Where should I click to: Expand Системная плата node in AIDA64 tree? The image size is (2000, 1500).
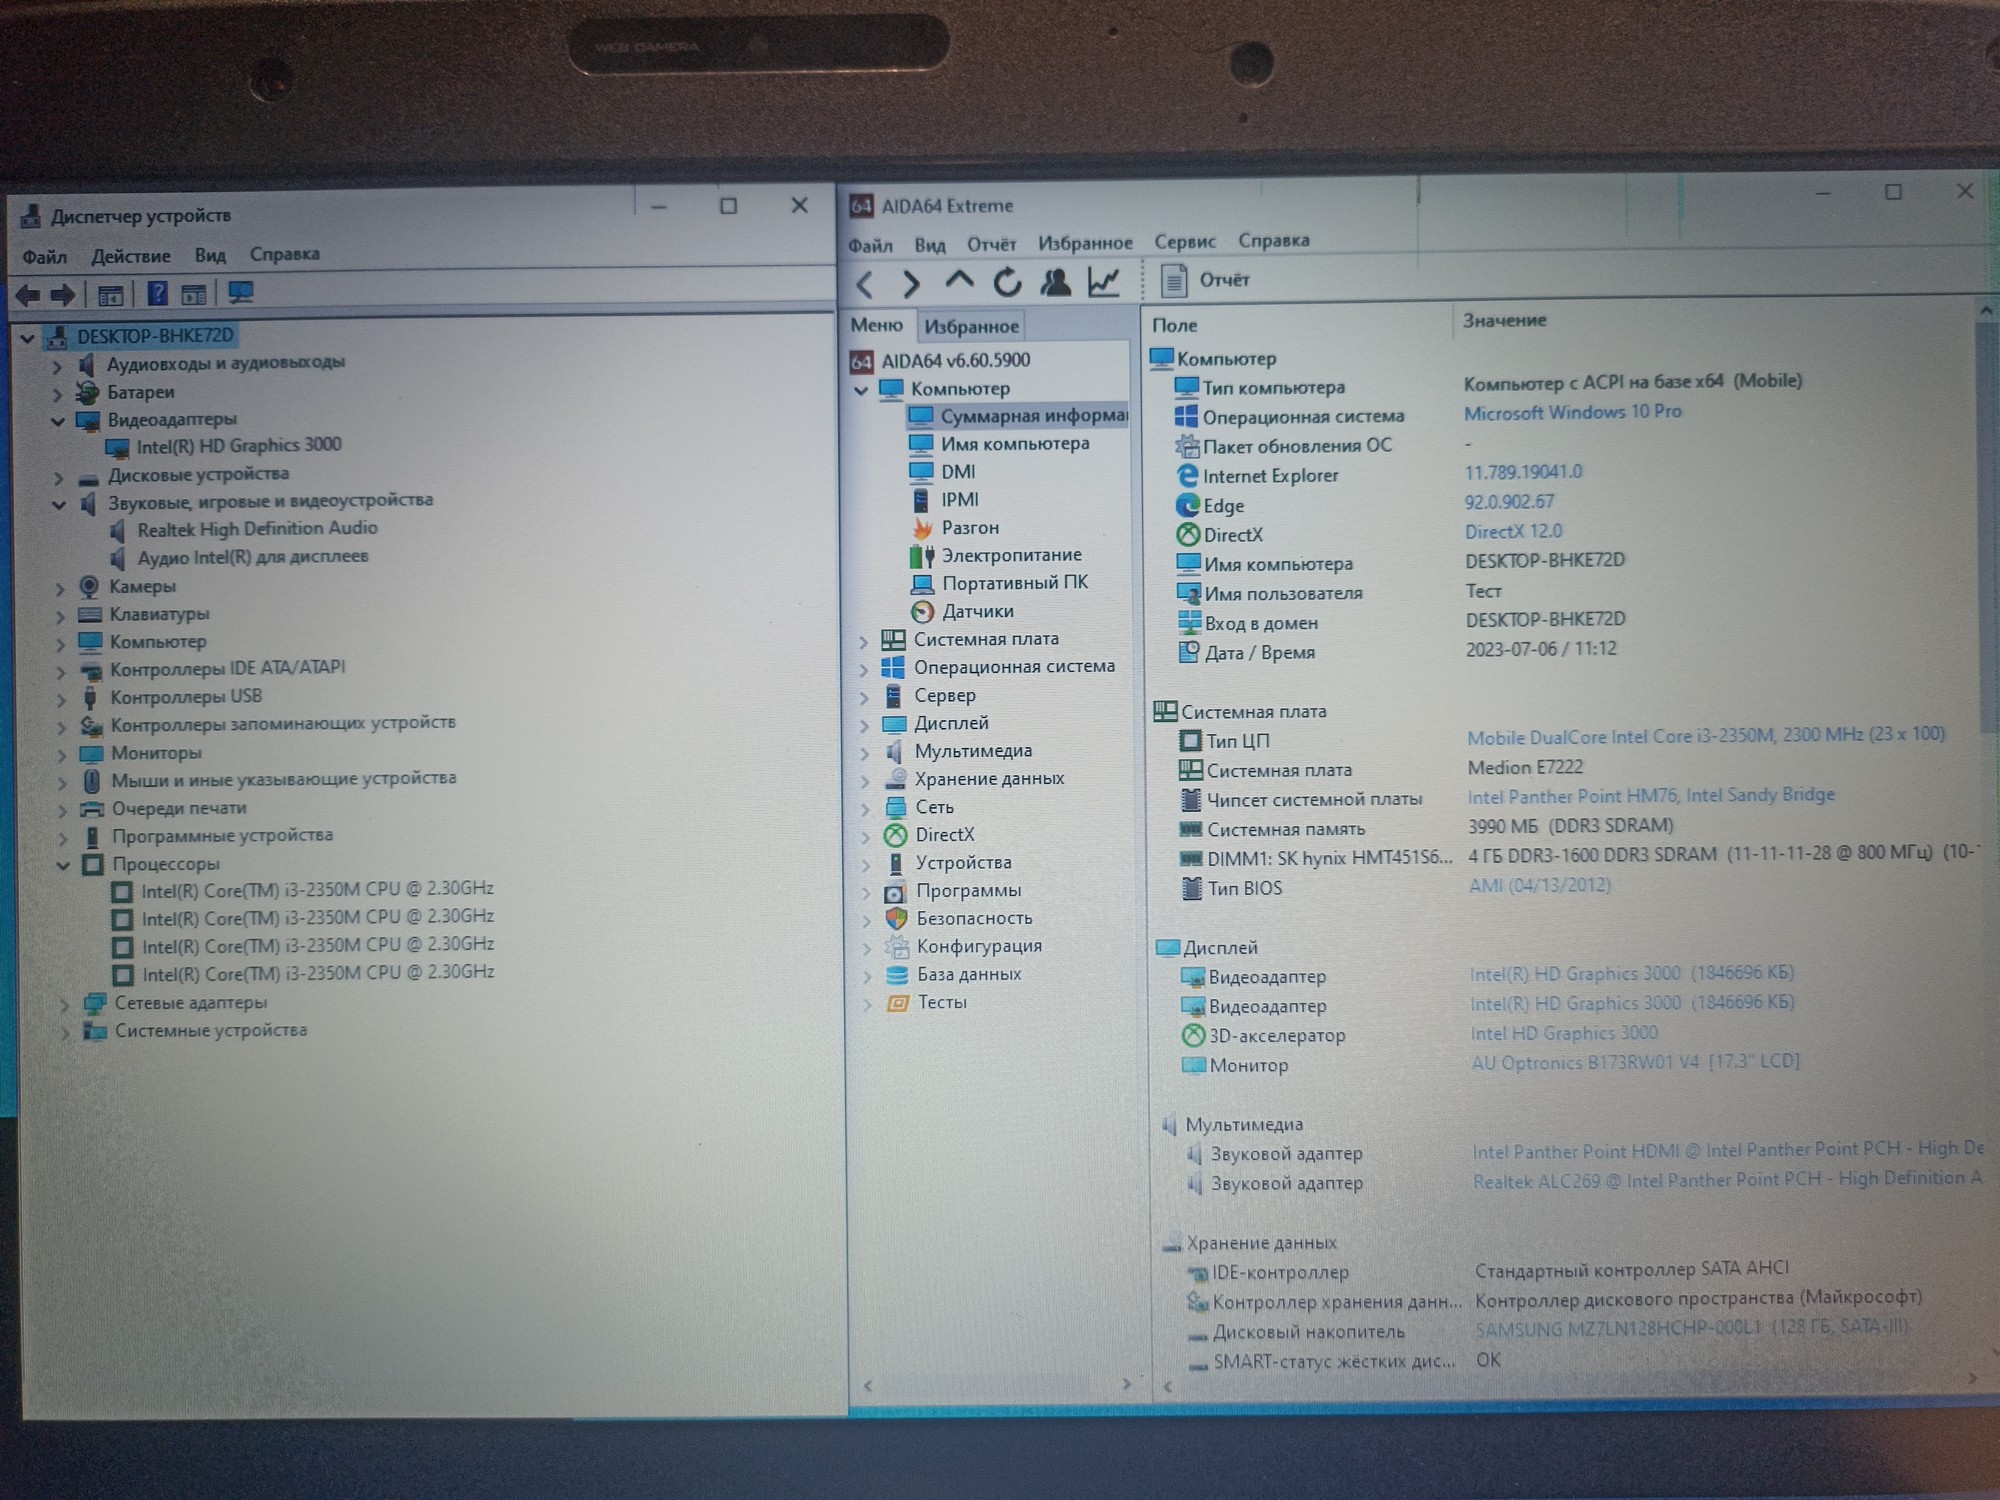864,641
